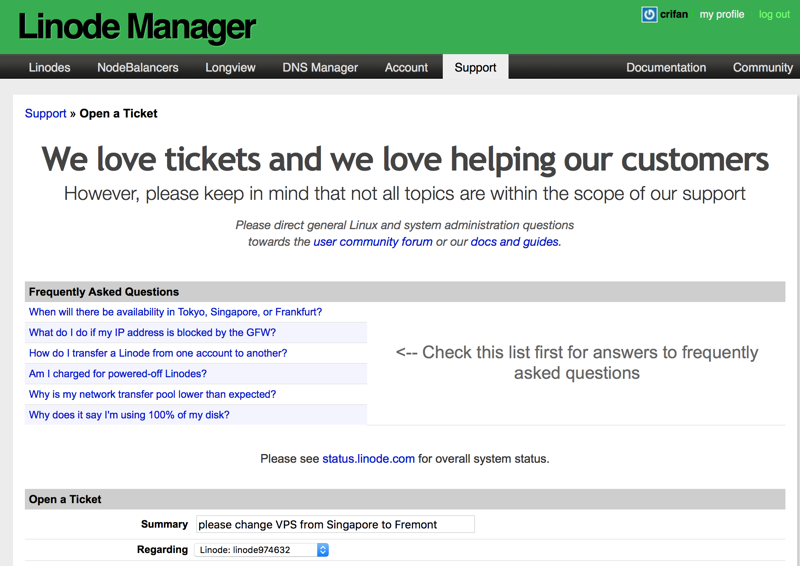The width and height of the screenshot is (800, 566).
Task: Expand the Regarding dropdown
Action: pyautogui.click(x=261, y=550)
